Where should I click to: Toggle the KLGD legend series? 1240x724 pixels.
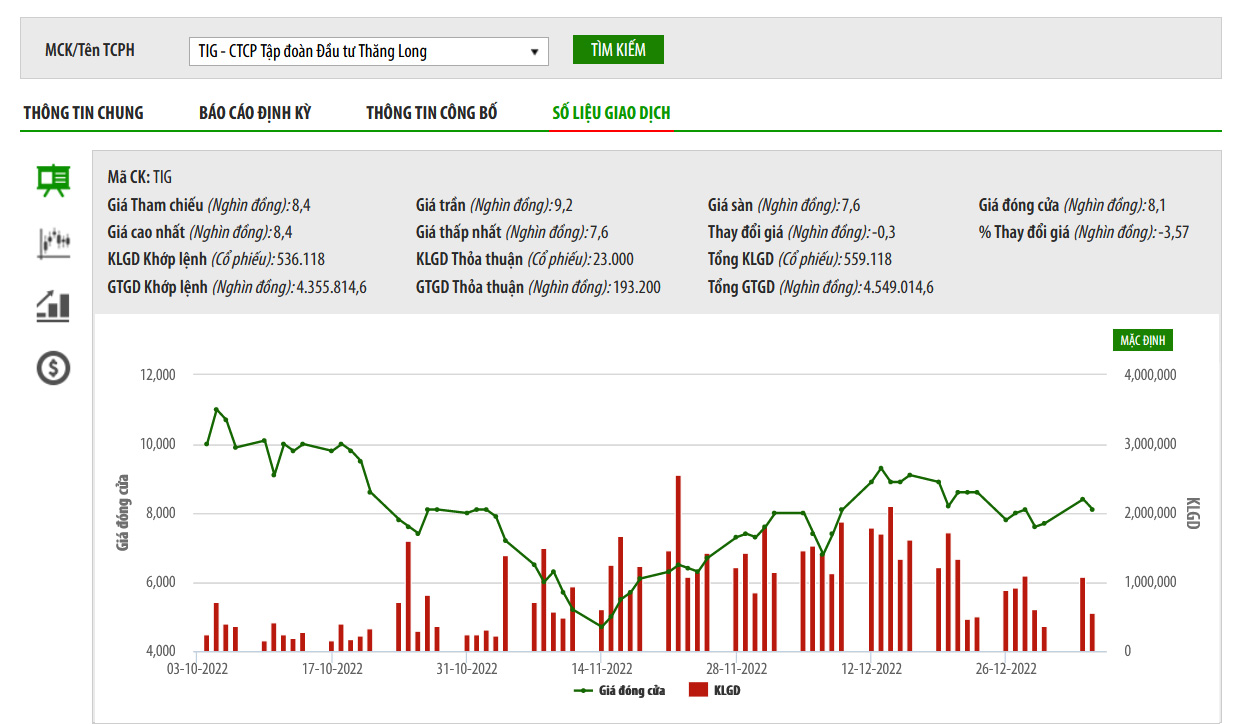click(x=715, y=690)
